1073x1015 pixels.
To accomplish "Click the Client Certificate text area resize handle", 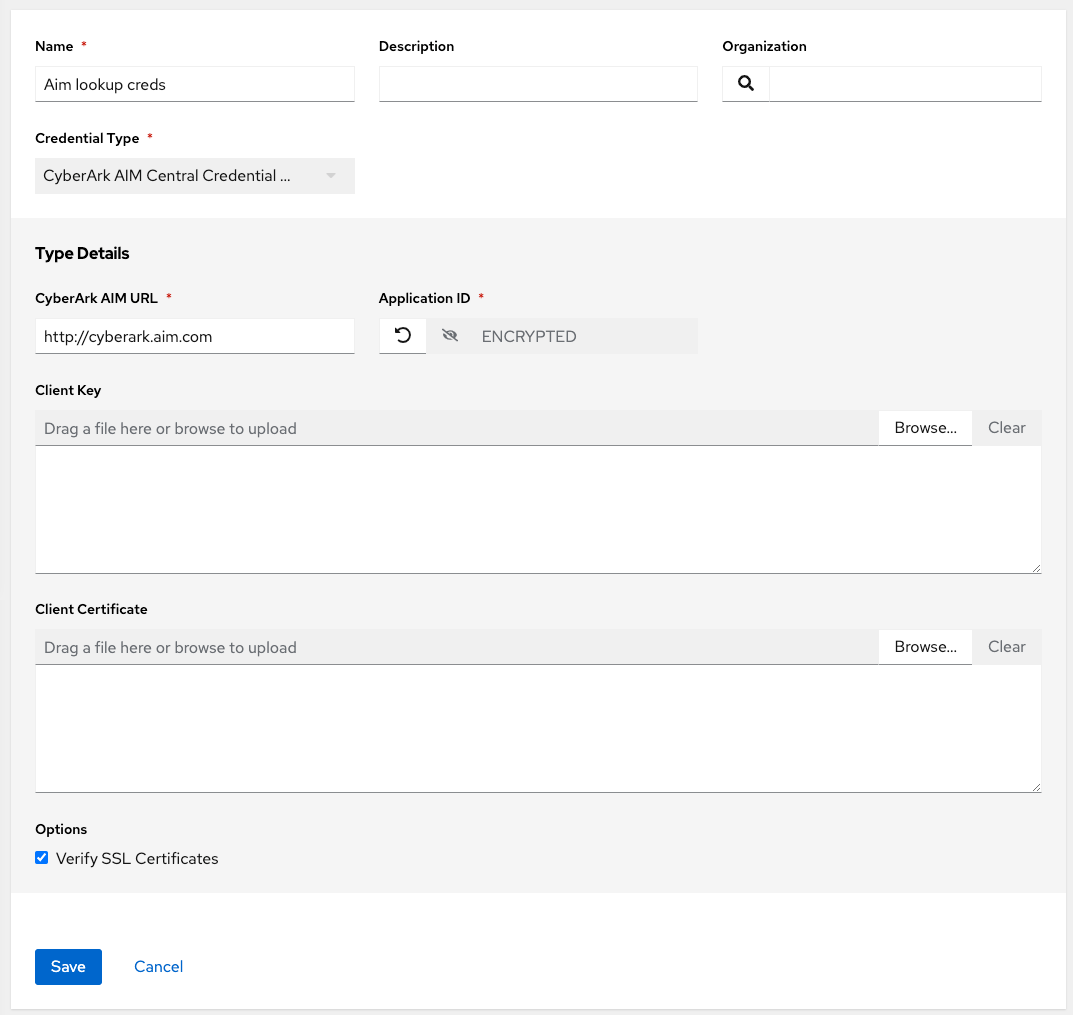I will click(1036, 787).
